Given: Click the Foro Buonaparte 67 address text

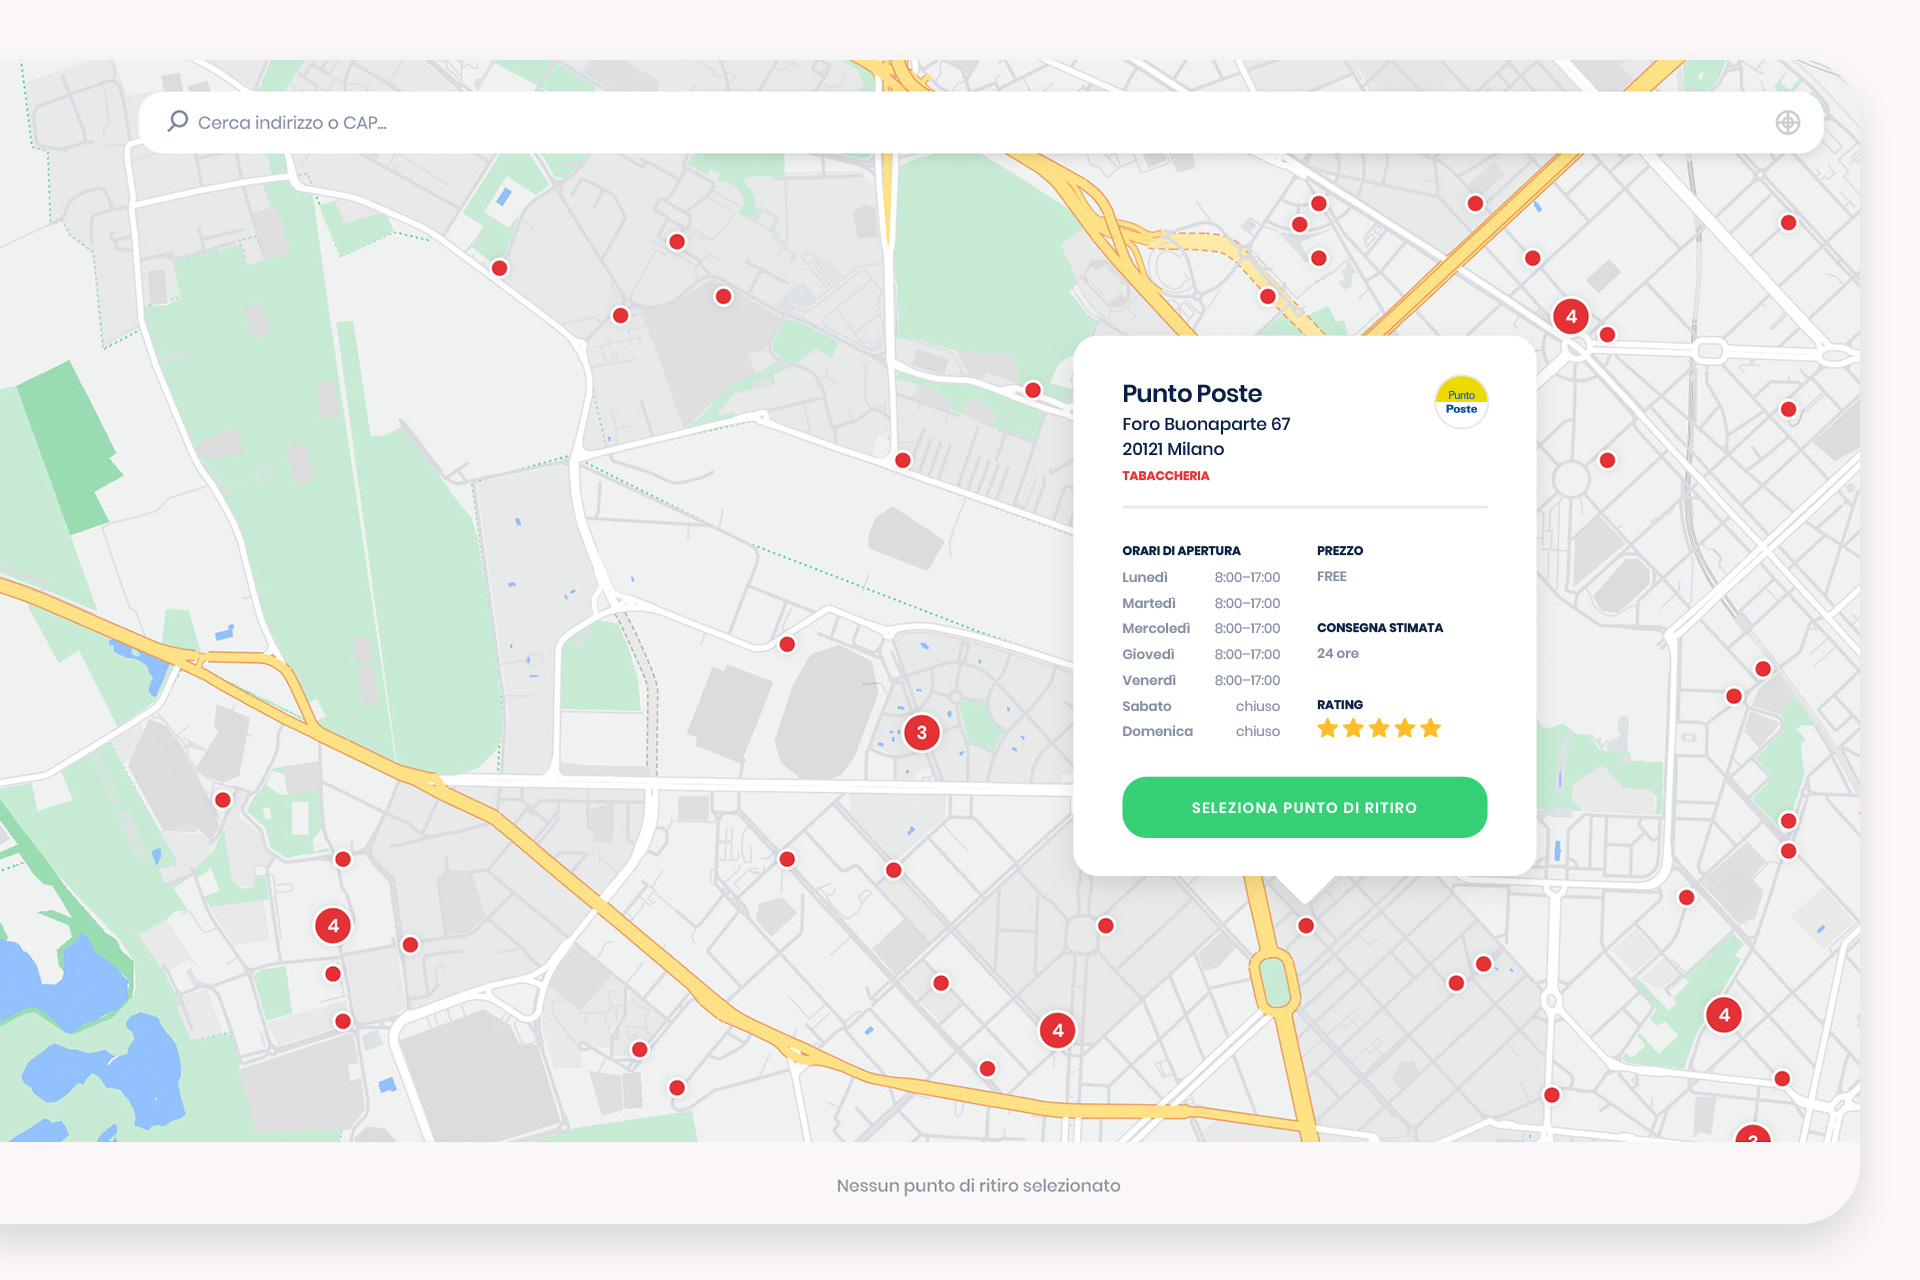Looking at the screenshot, I should [x=1205, y=424].
